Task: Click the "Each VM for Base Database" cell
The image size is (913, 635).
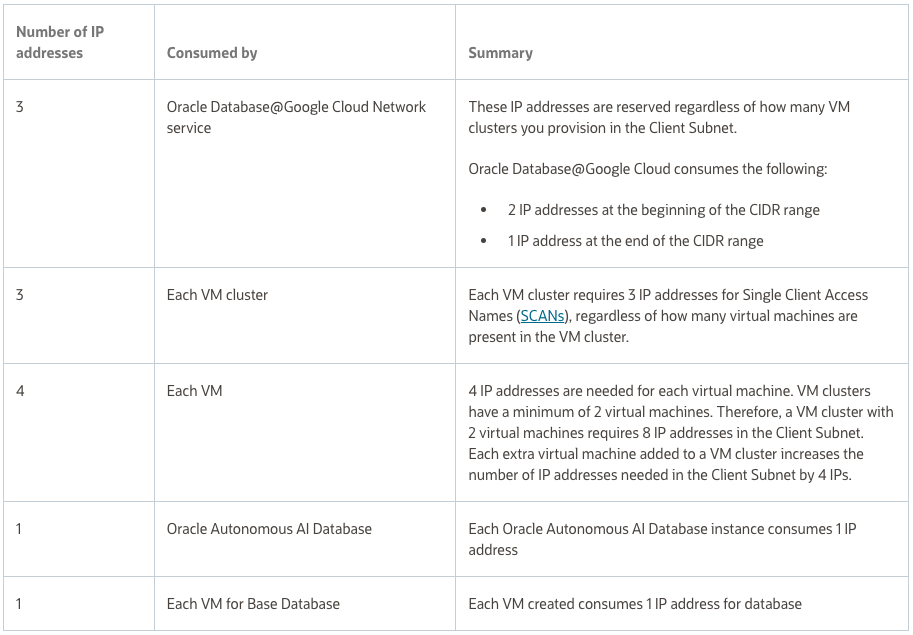Action: pos(253,604)
